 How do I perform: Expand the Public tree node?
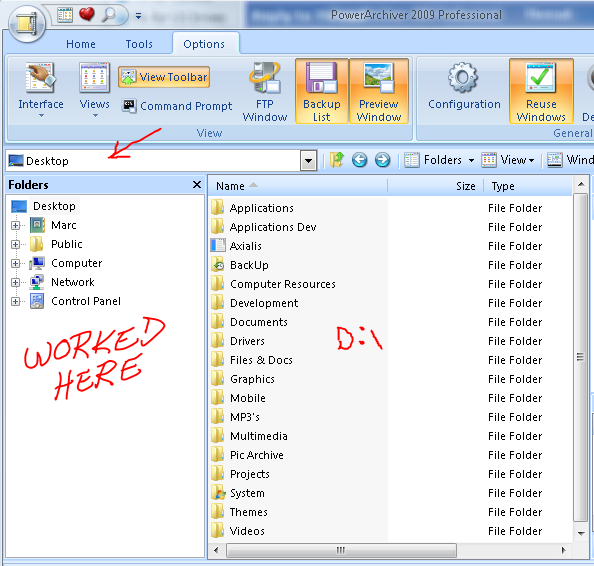(16, 244)
